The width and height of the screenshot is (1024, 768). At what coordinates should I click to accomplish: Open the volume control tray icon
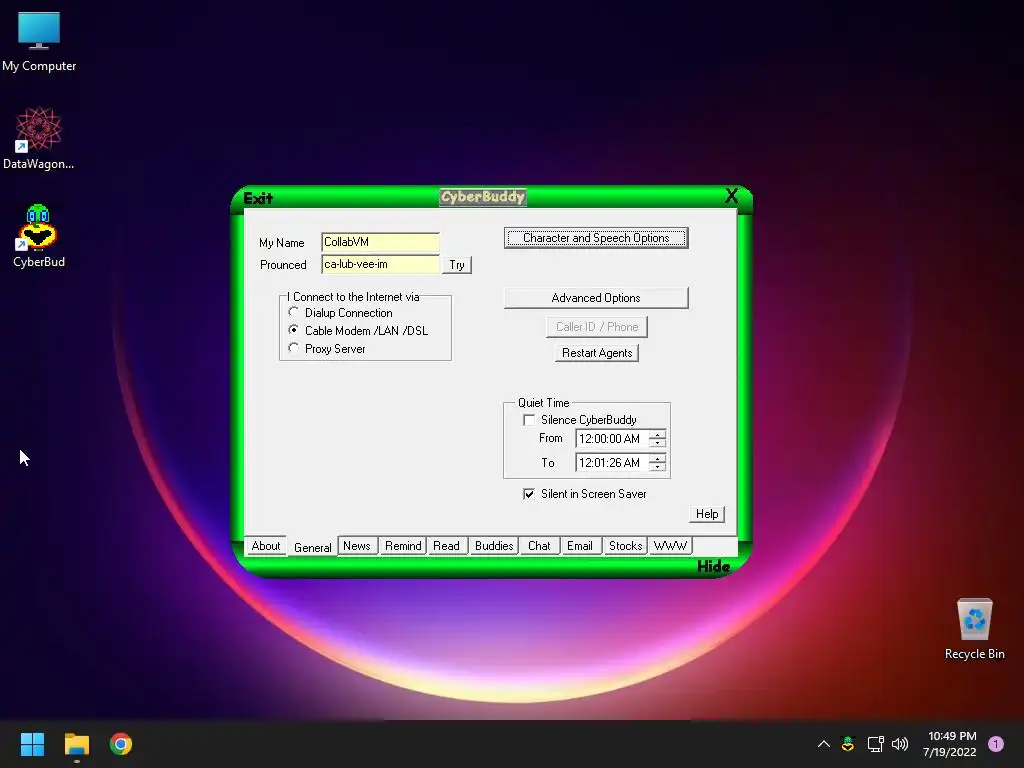(900, 744)
